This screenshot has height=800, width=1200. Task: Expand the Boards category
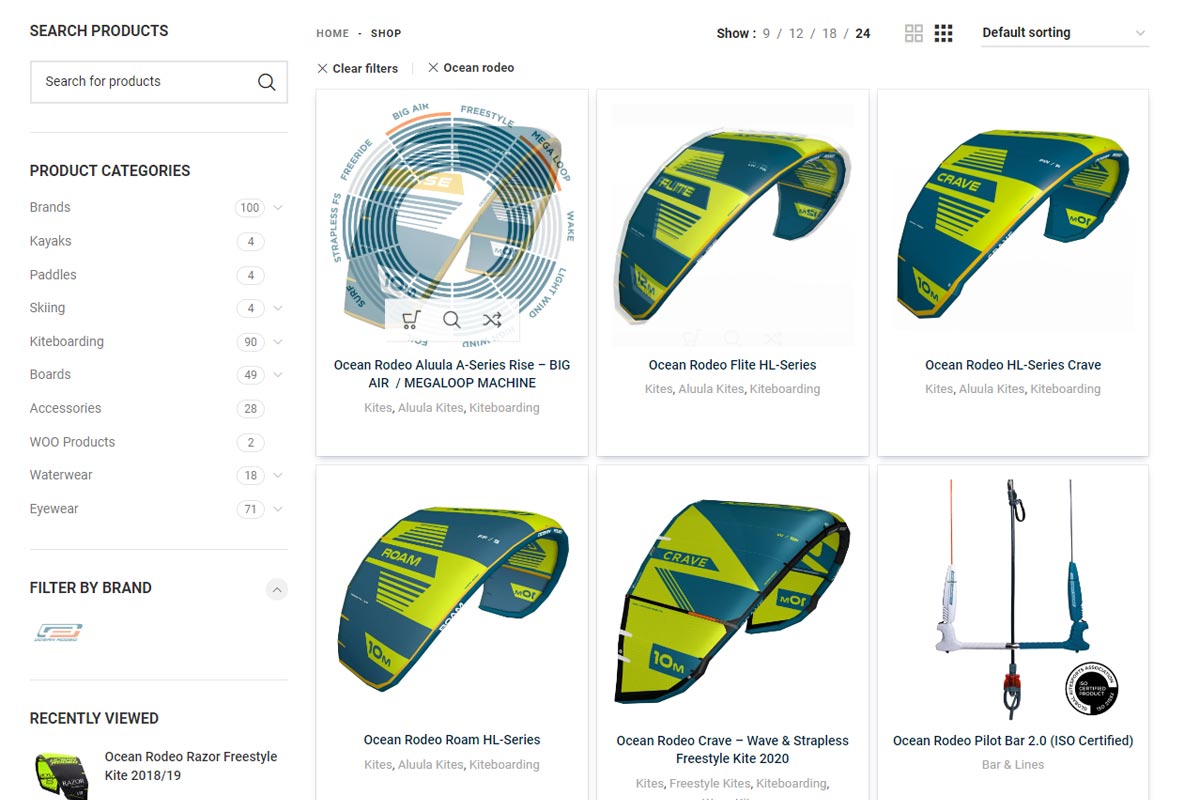coord(278,375)
